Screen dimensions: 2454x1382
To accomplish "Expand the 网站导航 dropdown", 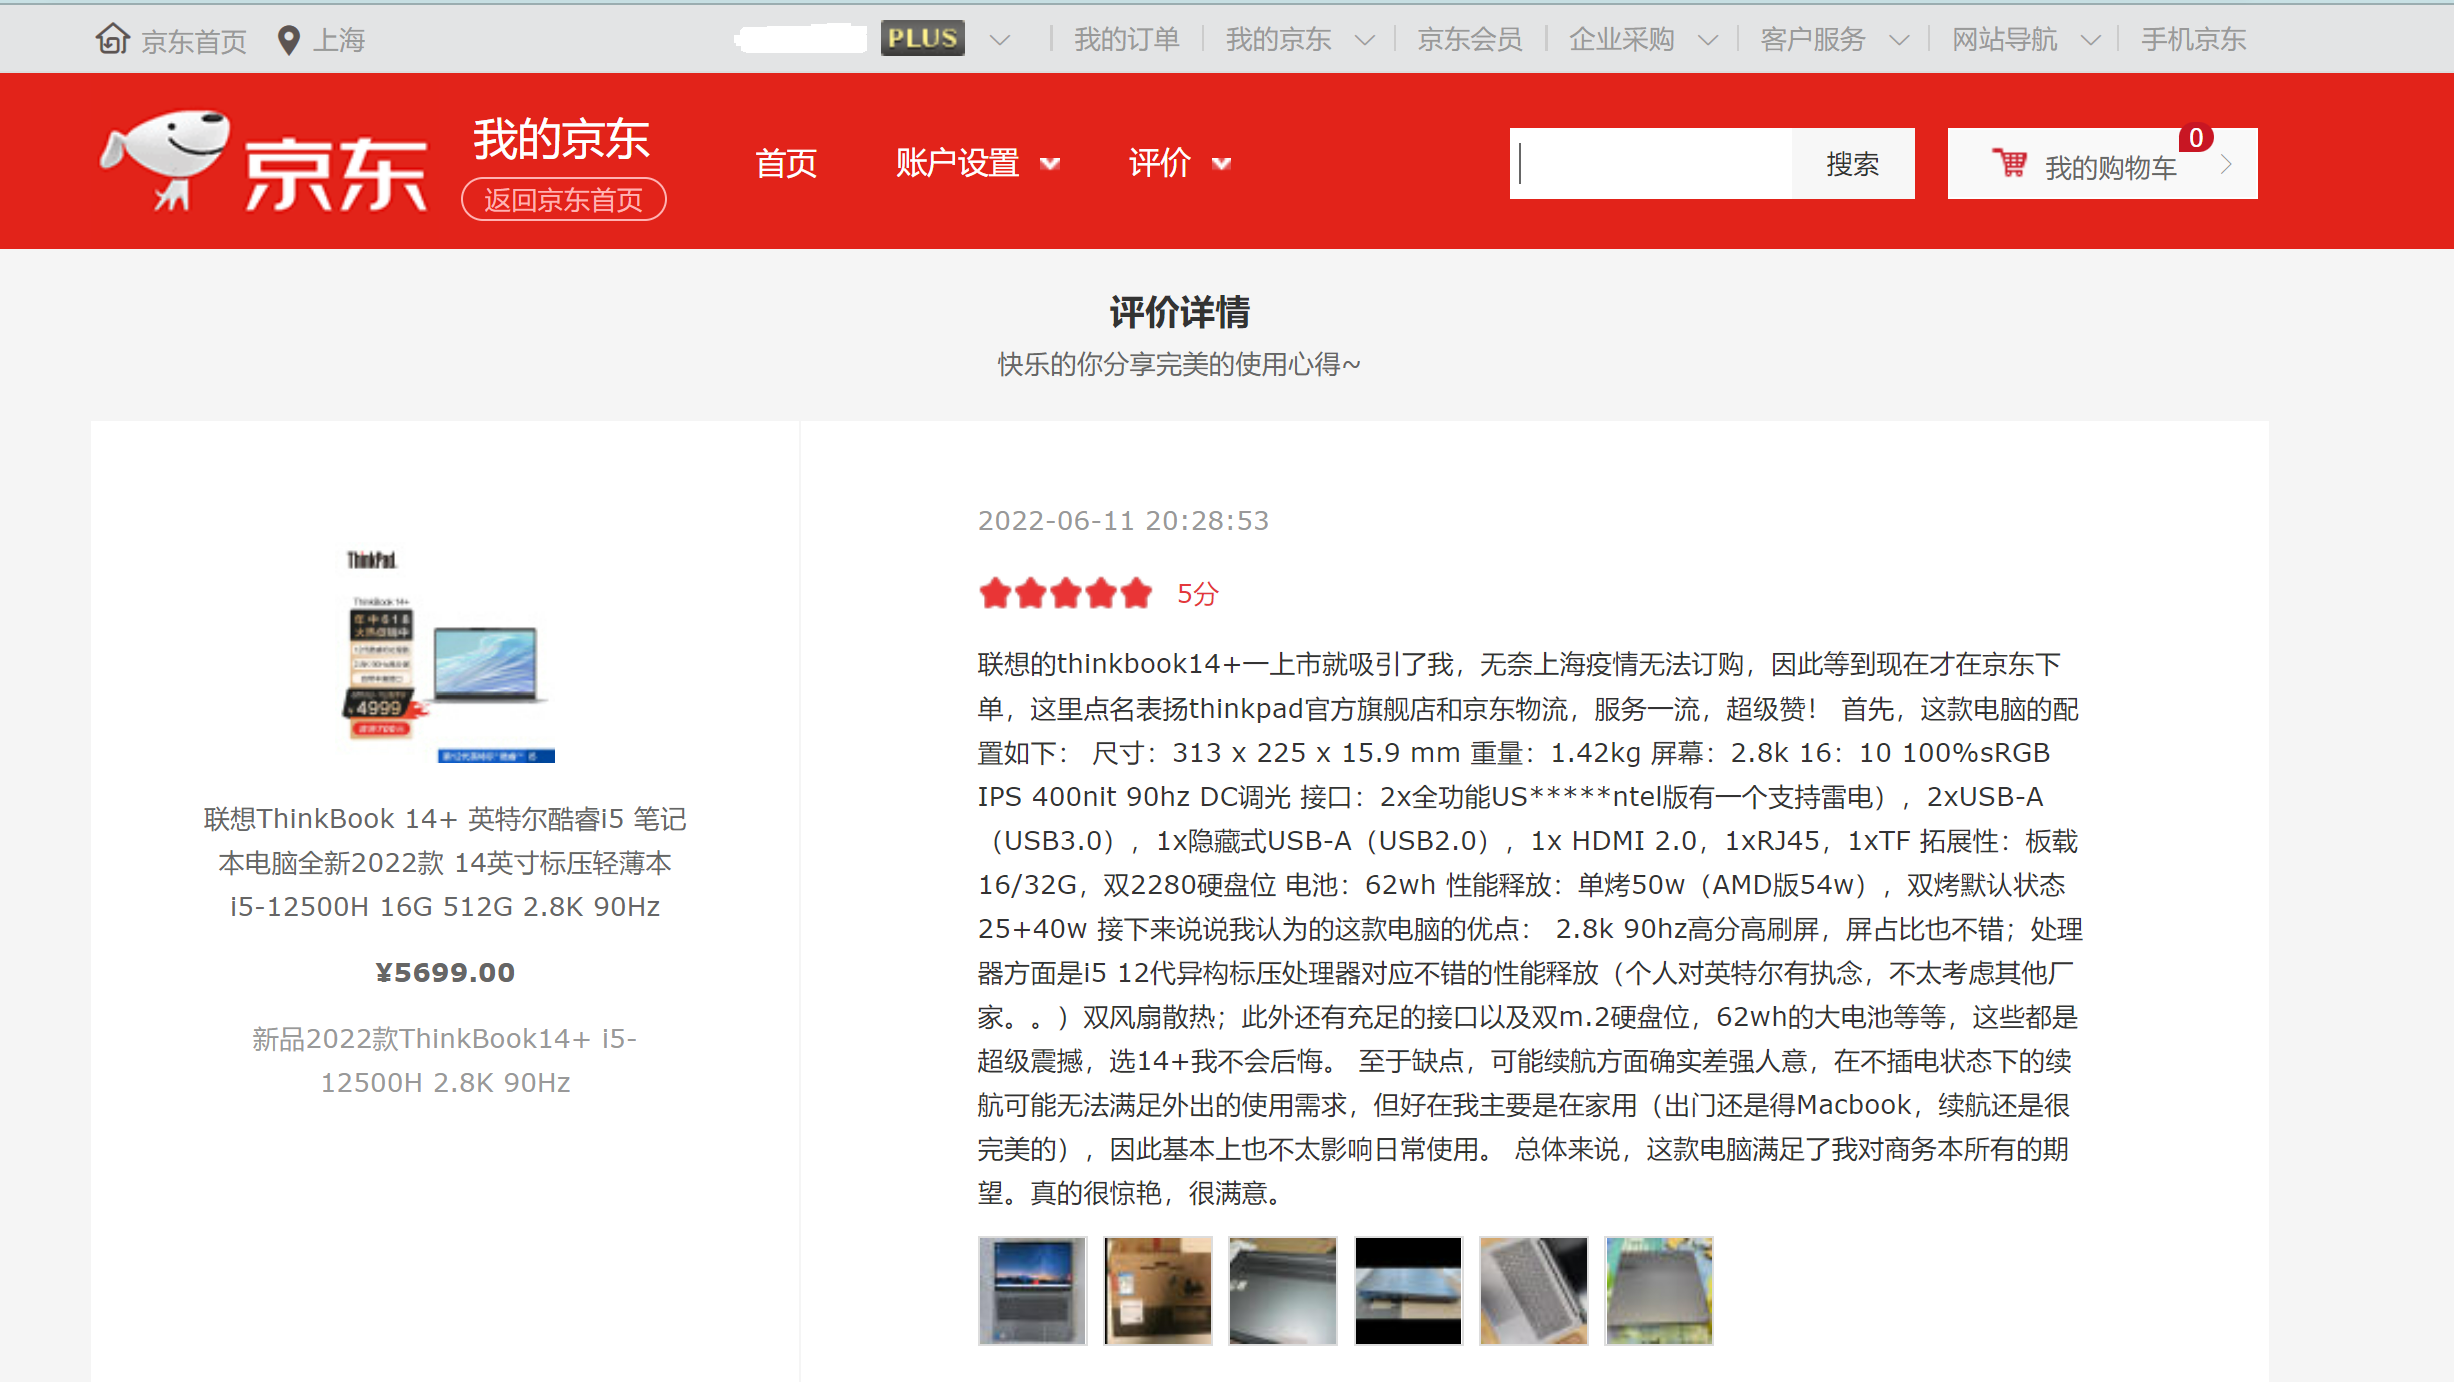I will click(2090, 40).
